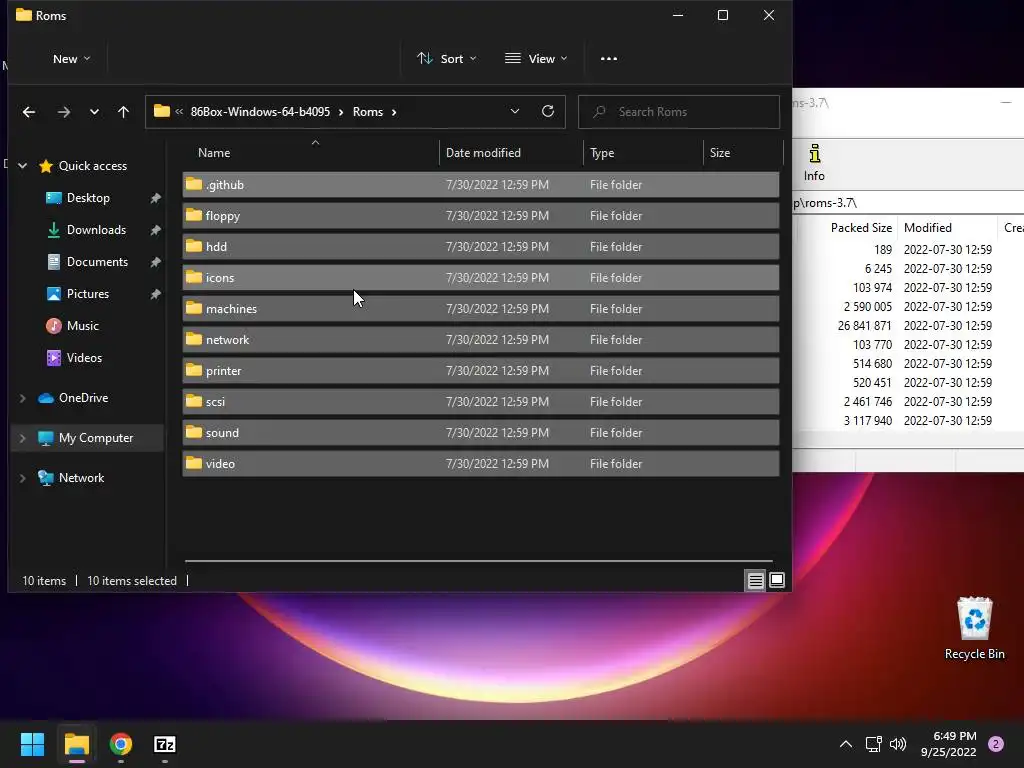
Task: Select the icons folder
Action: click(x=481, y=278)
